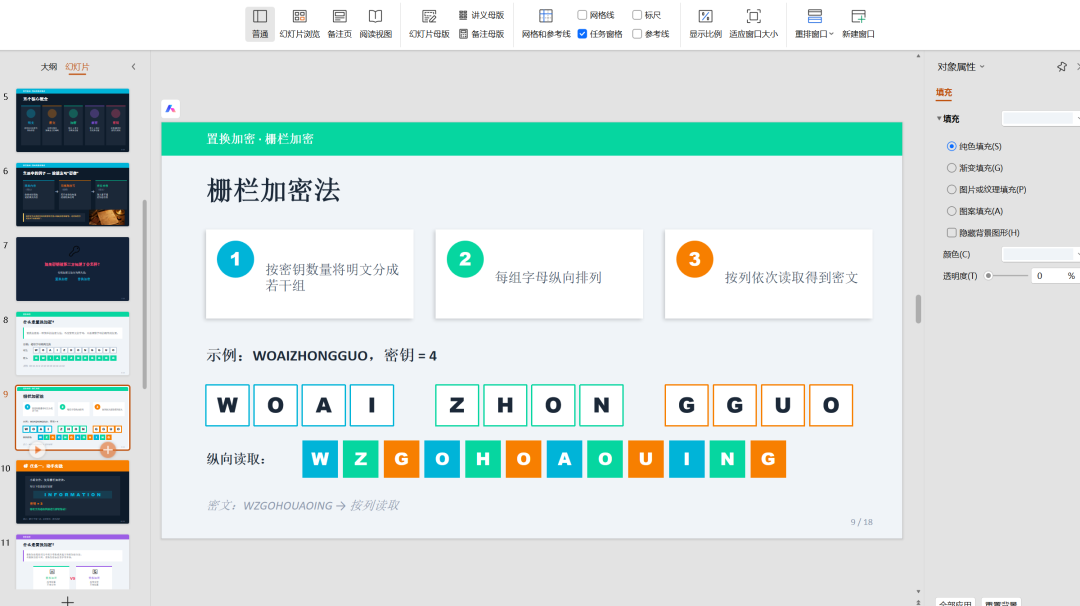Open Slide Master (幻灯片母版)

point(429,23)
